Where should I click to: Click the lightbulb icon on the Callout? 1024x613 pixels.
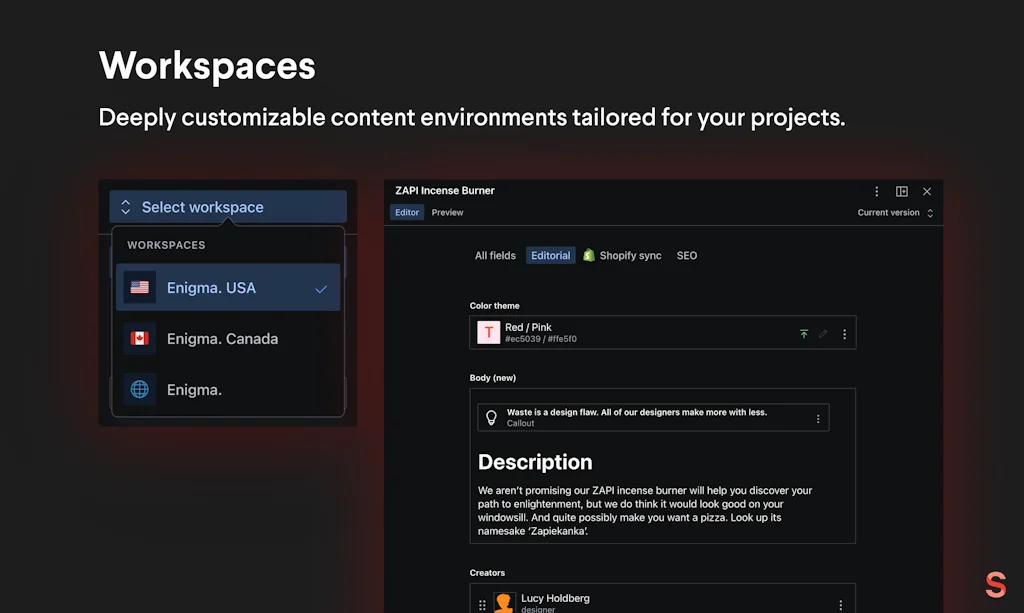pos(491,417)
